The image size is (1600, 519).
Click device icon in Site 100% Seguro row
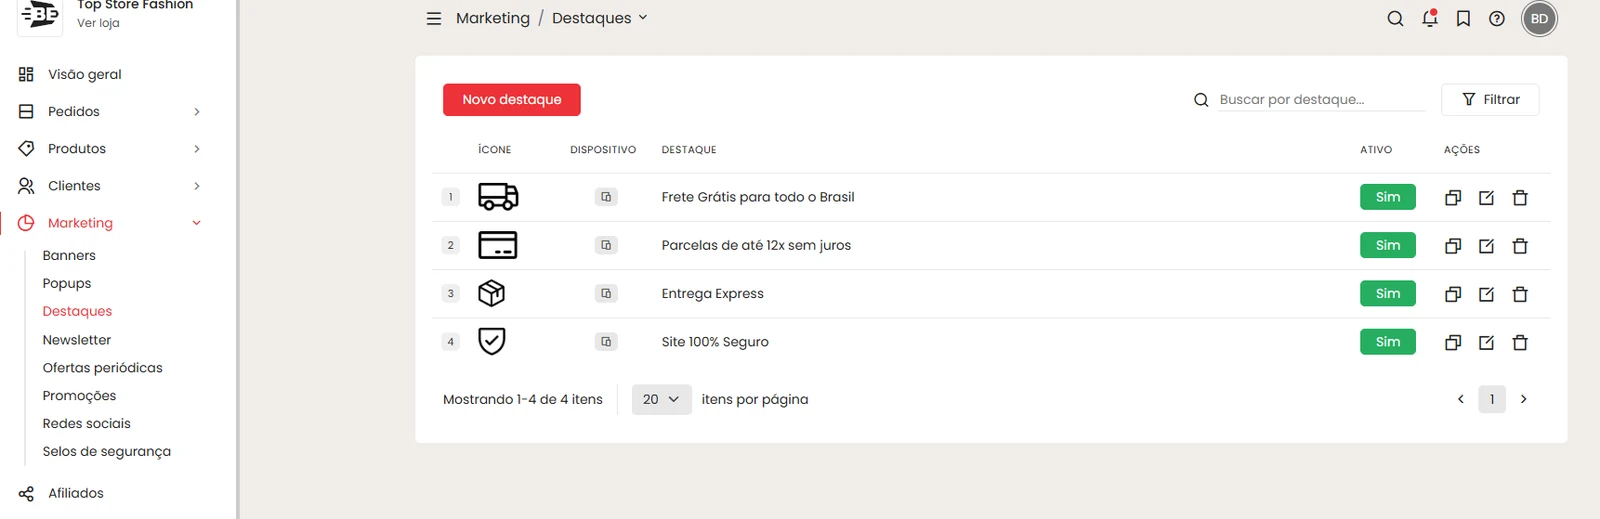[606, 341]
